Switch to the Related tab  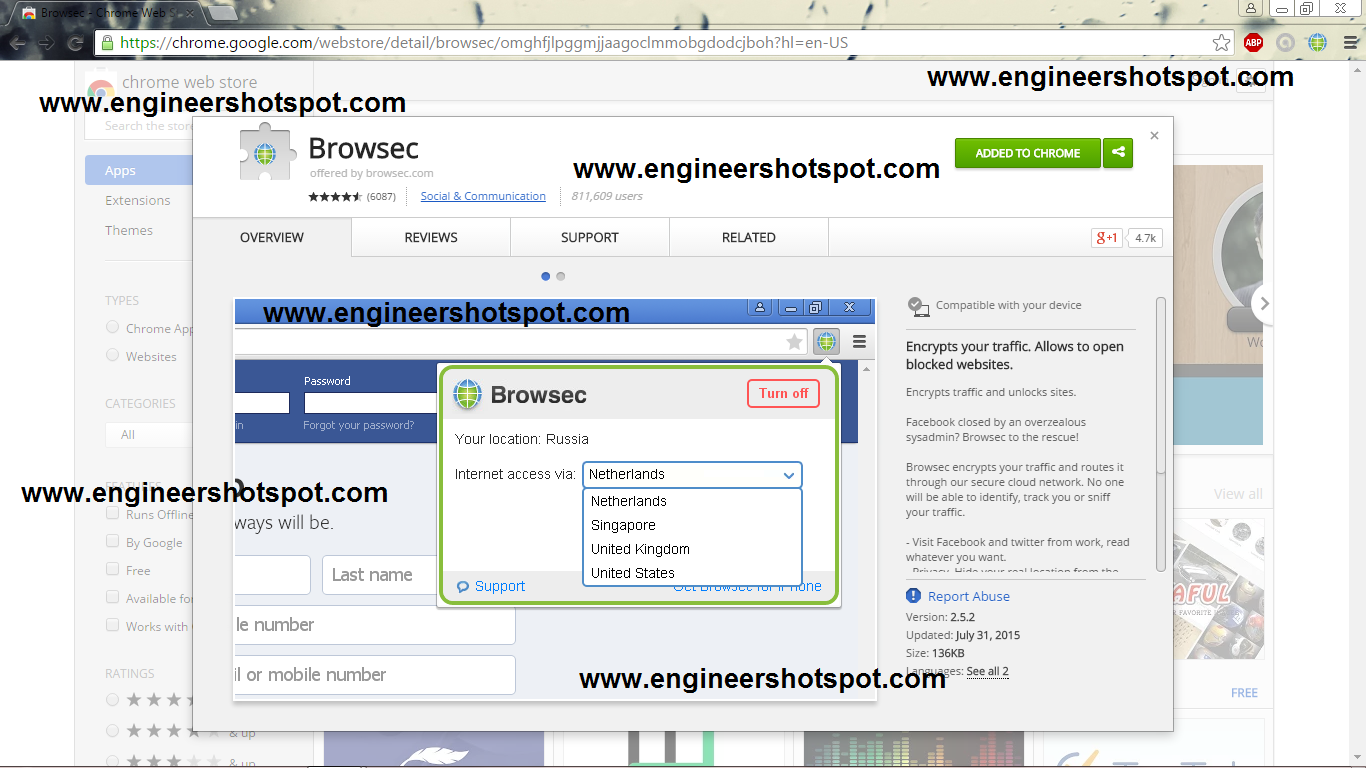pyautogui.click(x=749, y=237)
